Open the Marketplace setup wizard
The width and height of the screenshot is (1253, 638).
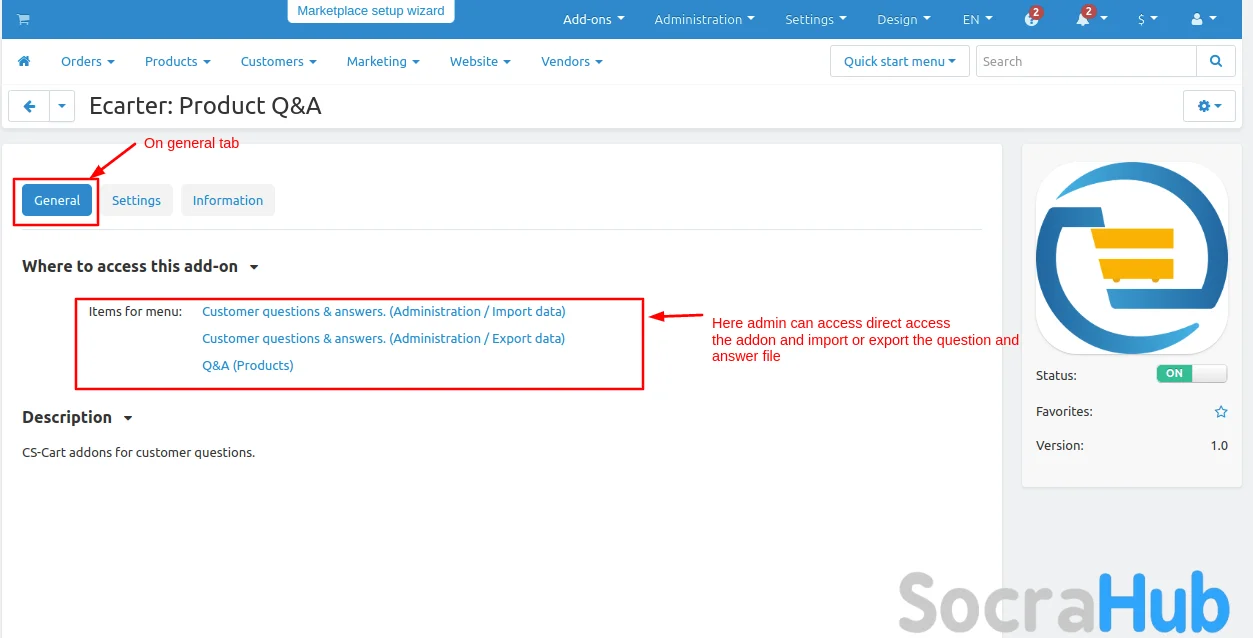pos(371,11)
